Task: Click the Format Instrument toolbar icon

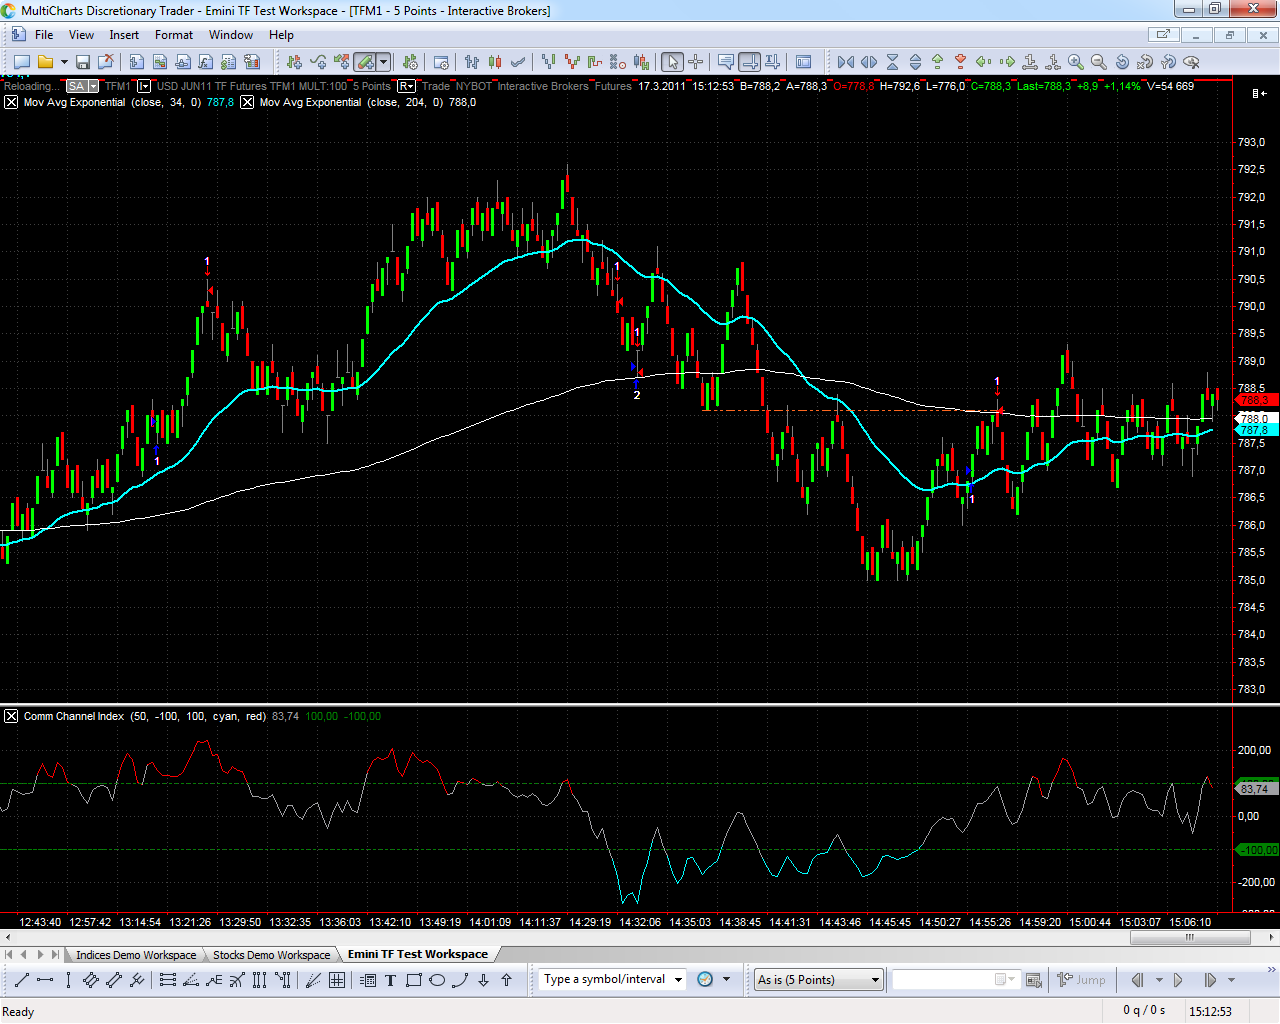Action: click(410, 62)
